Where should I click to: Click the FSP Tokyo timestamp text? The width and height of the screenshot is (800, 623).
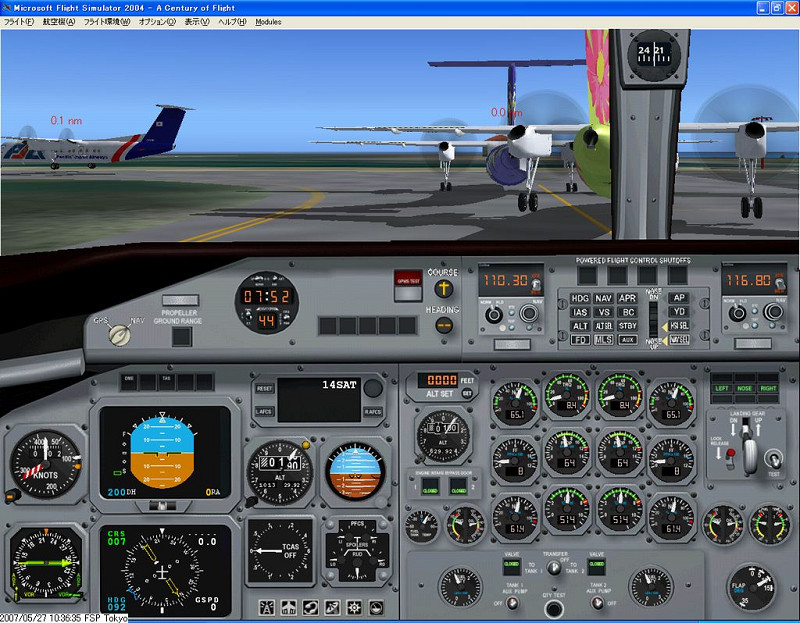(x=64, y=618)
